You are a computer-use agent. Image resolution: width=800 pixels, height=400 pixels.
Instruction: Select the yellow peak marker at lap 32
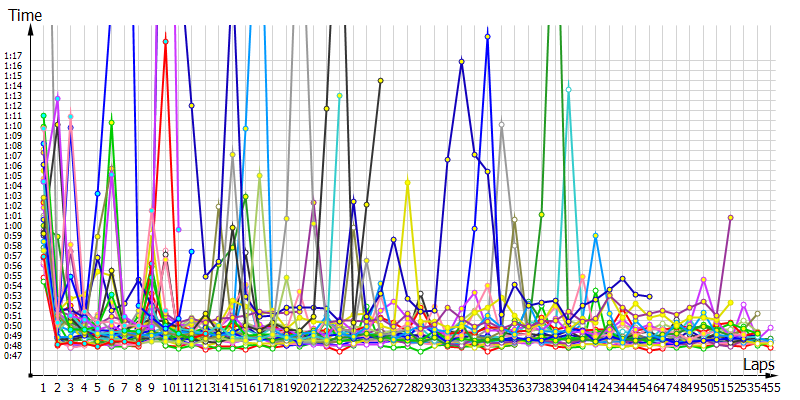(x=461, y=62)
